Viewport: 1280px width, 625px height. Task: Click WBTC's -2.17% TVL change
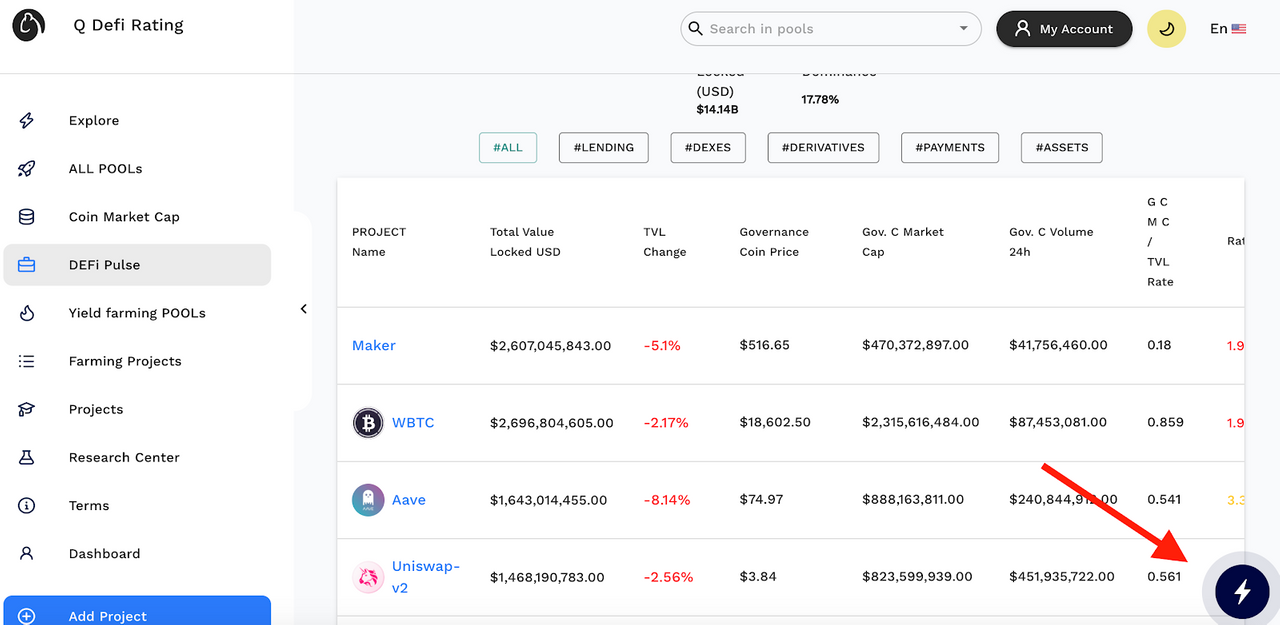click(x=666, y=423)
